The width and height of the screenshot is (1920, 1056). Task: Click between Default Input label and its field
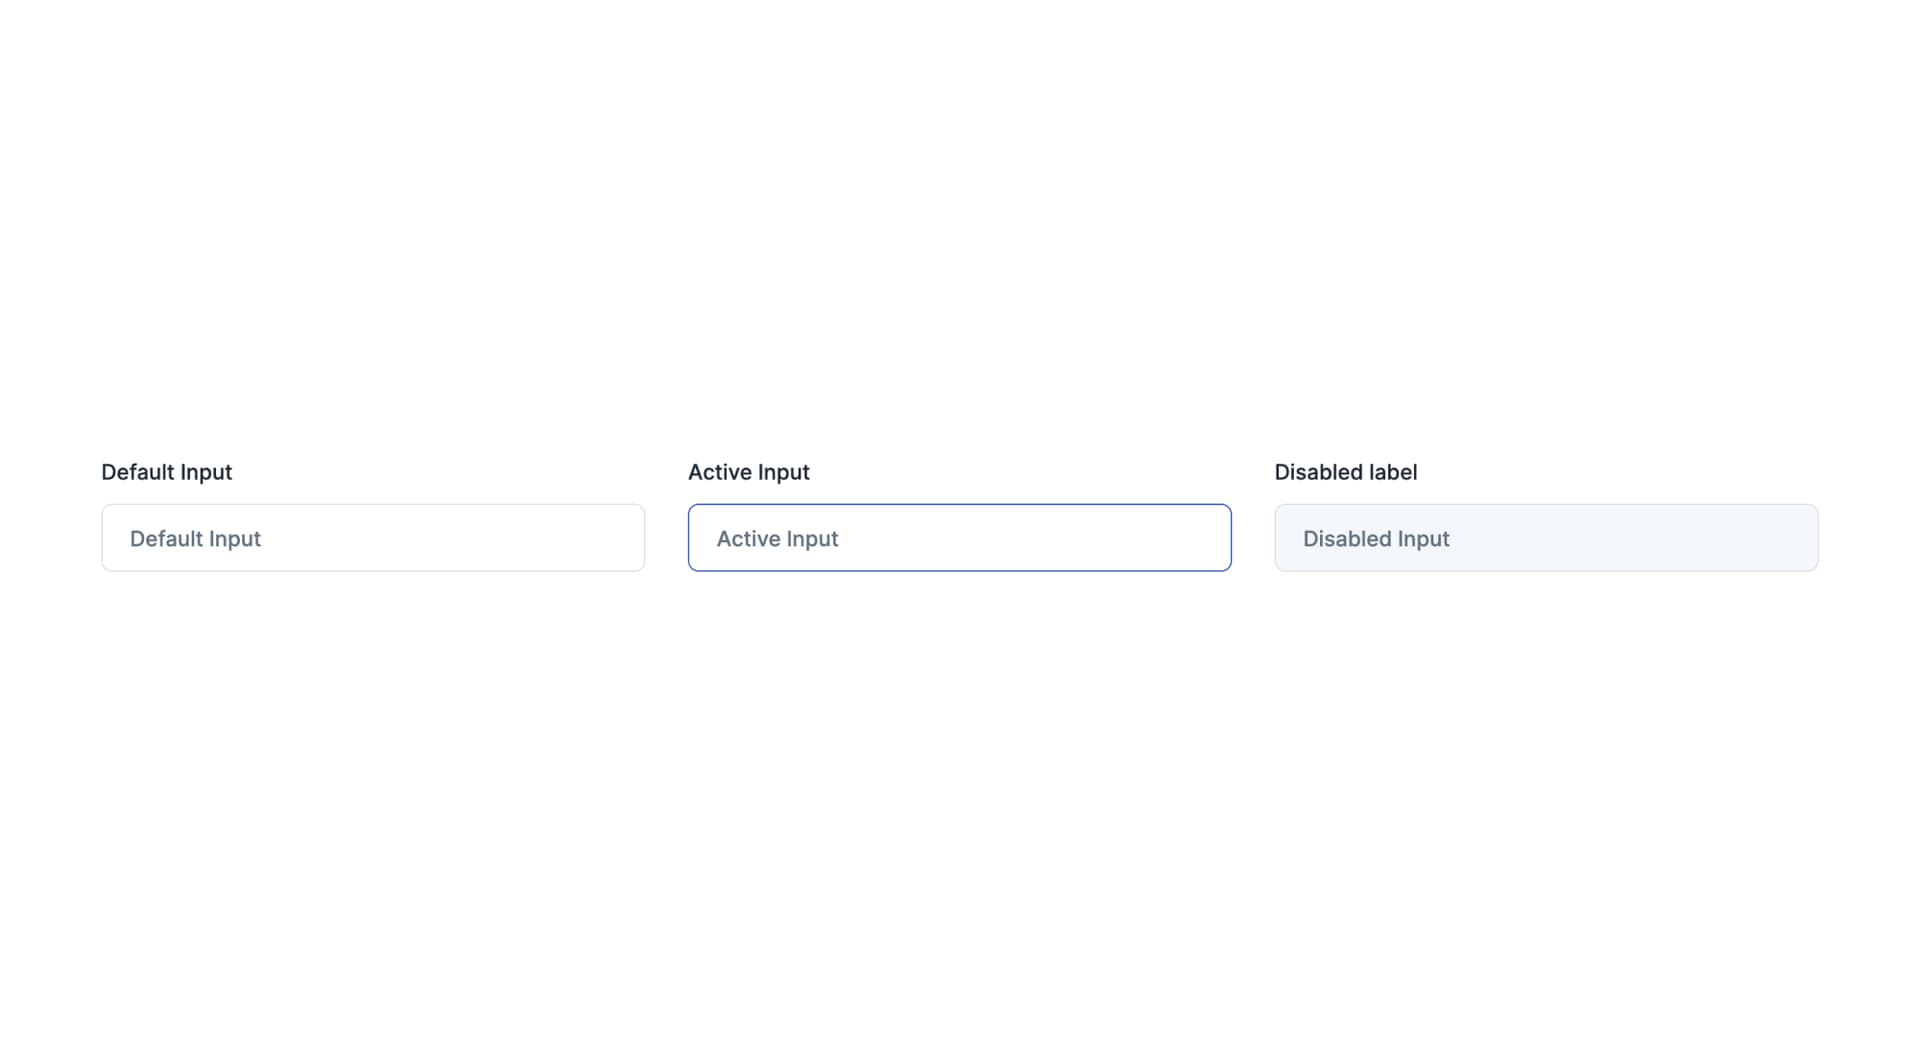[x=372, y=493]
